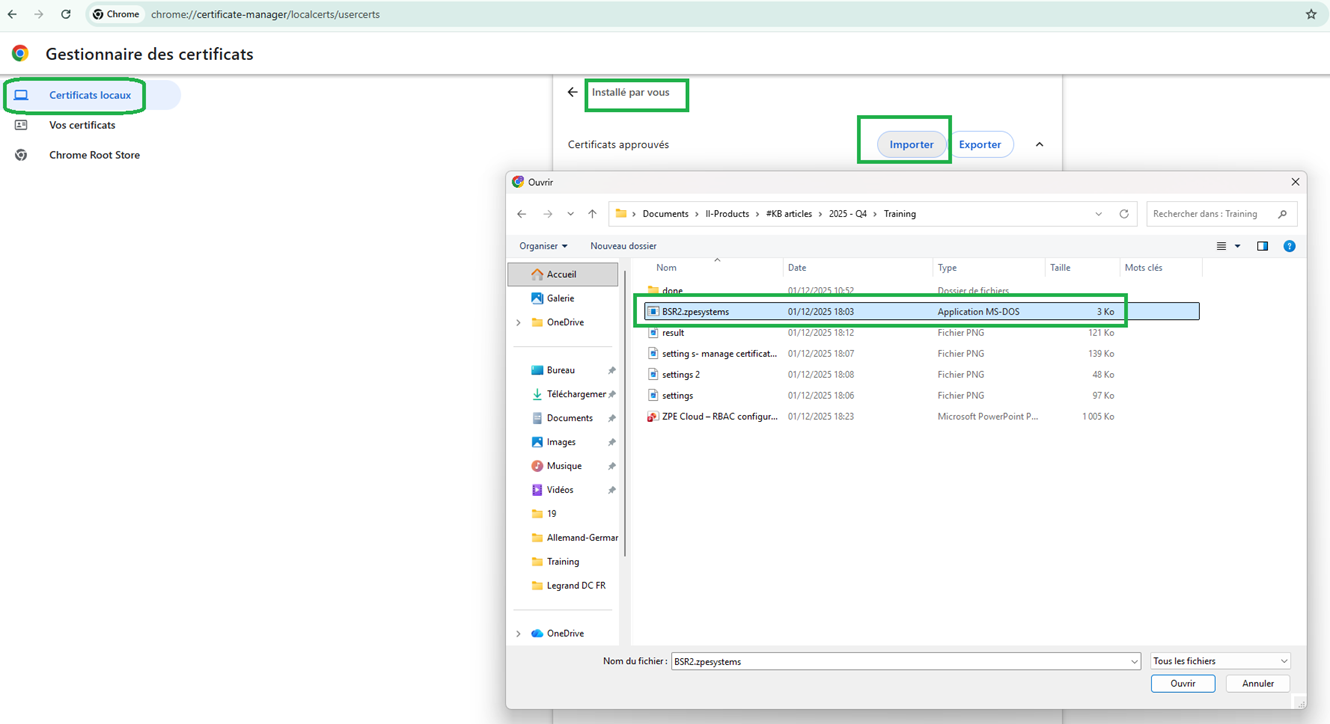Sort files by the Date column header
Screen dimensions: 1330x724
859,268
